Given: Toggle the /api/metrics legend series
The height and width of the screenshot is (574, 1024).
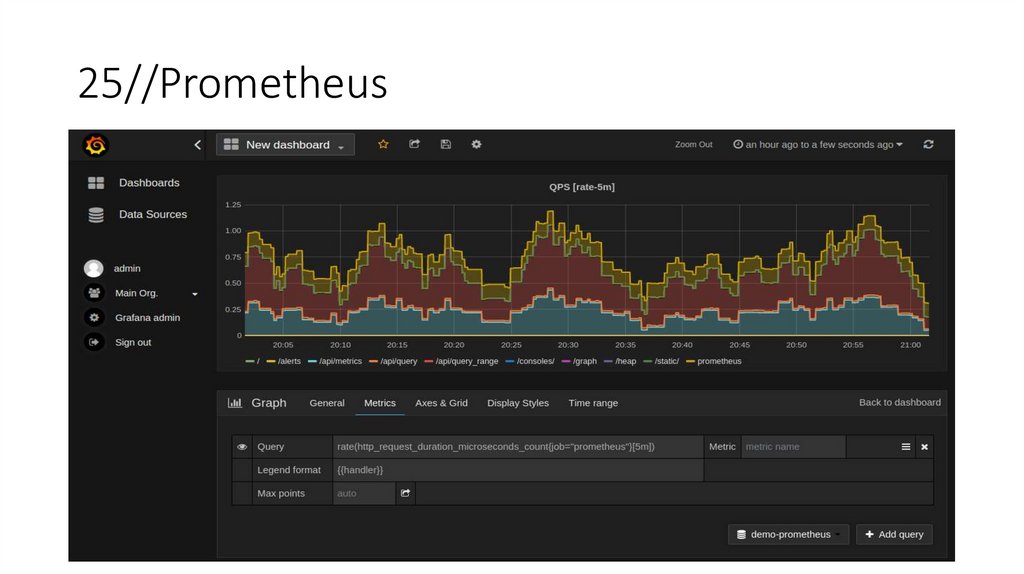Looking at the screenshot, I should pos(334,361).
